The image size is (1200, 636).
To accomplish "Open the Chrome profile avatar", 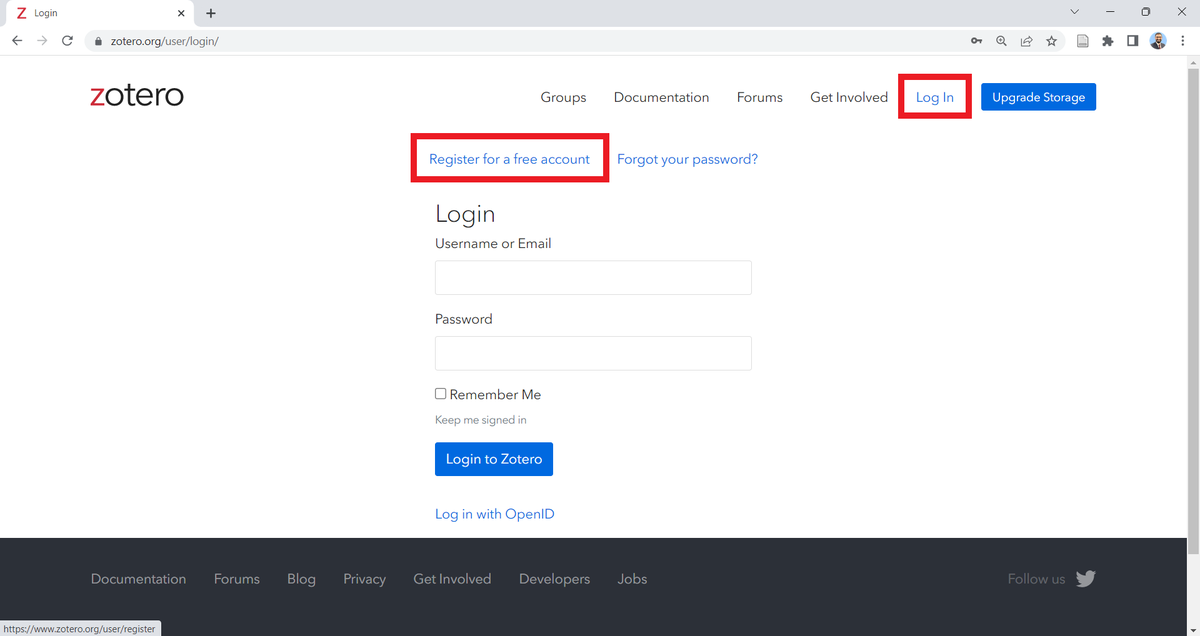I will pyautogui.click(x=1158, y=41).
